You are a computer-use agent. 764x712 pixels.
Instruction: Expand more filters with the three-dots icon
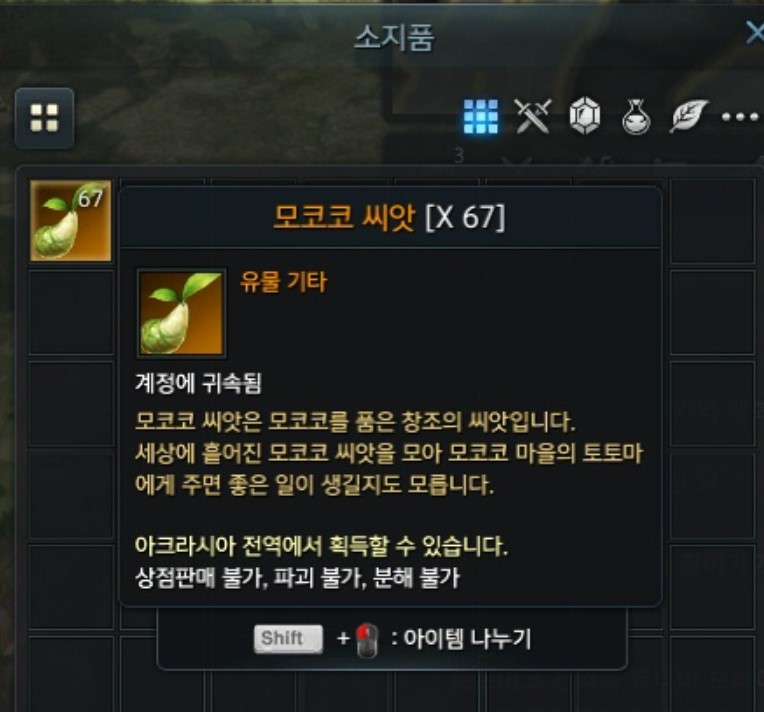click(740, 117)
